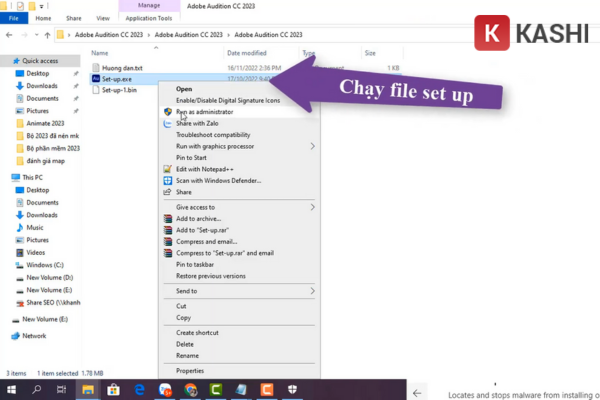Open đánh giá map folder
The image size is (600, 400).
(x=41, y=161)
